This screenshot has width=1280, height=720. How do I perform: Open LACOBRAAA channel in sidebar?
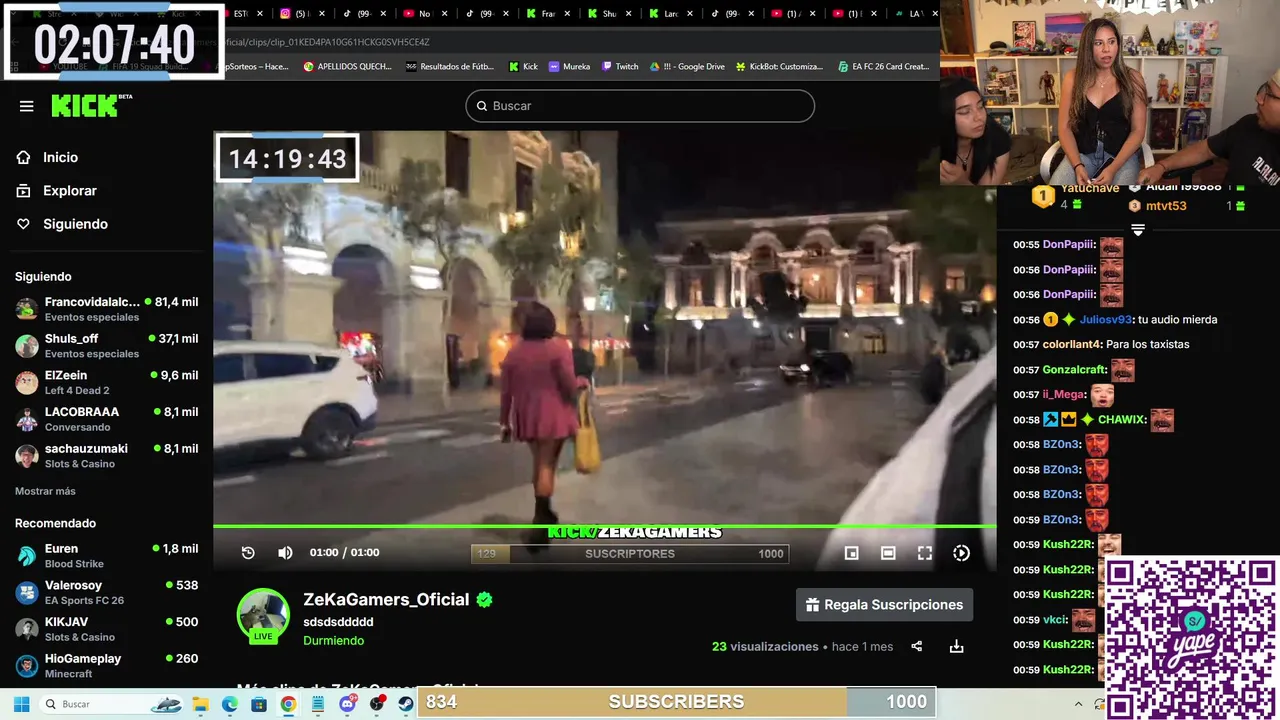pos(106,418)
